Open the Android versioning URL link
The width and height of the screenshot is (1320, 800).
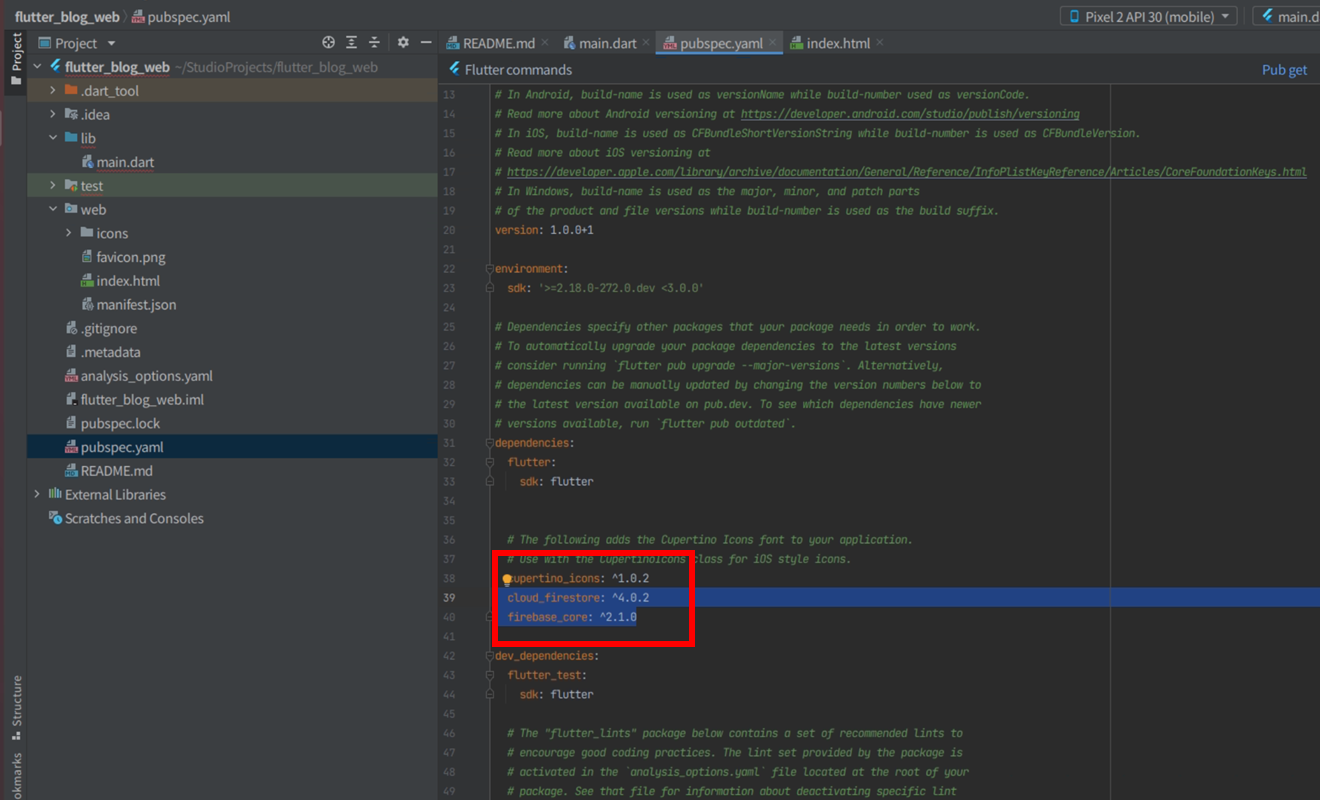(910, 114)
